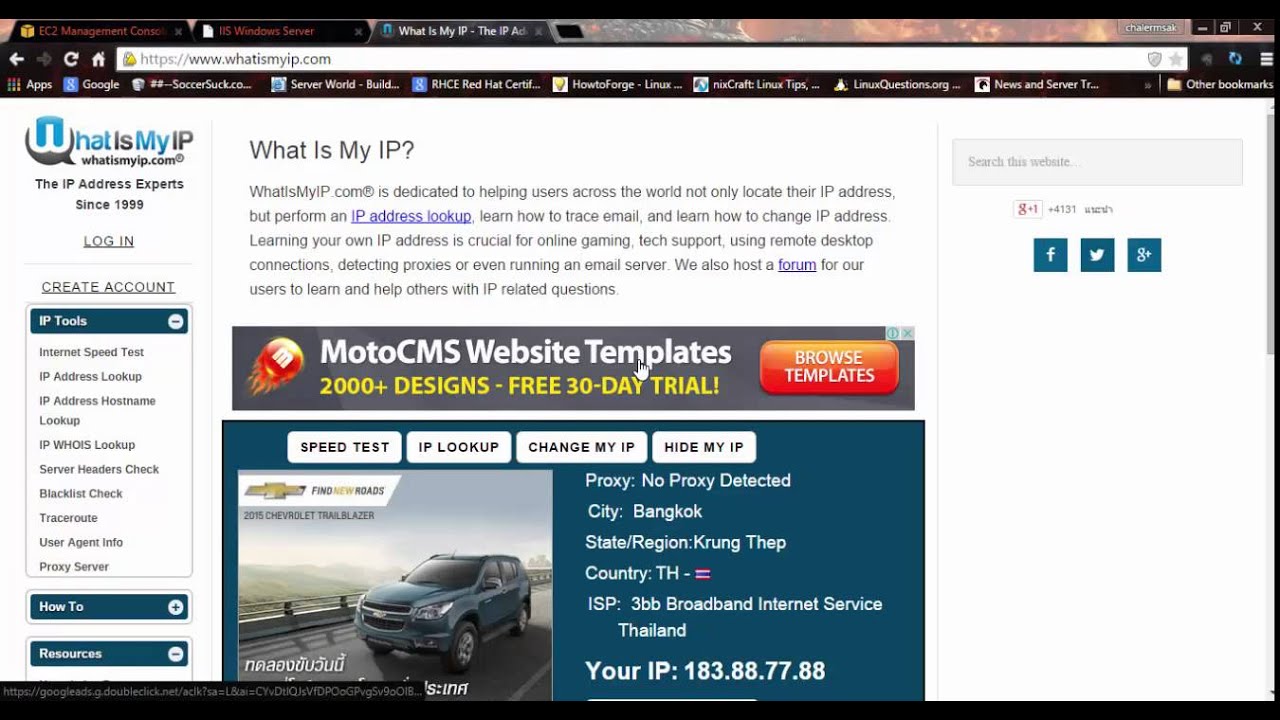This screenshot has width=1280, height=720.
Task: Open Blacklist Check in sidebar
Action: coord(81,494)
